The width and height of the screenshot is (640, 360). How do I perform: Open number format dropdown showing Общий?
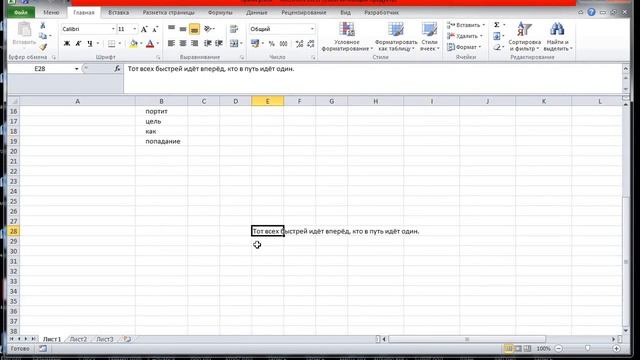(312, 29)
